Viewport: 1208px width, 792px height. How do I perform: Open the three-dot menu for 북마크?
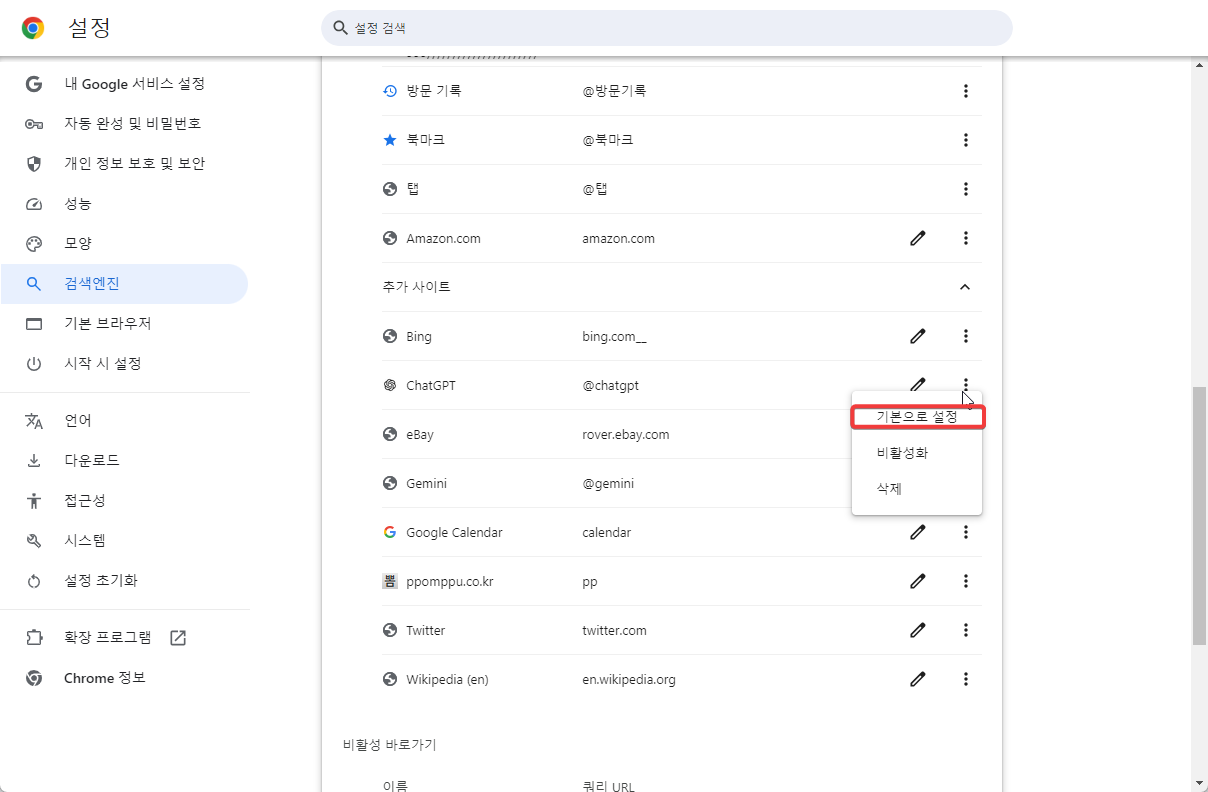coord(965,139)
